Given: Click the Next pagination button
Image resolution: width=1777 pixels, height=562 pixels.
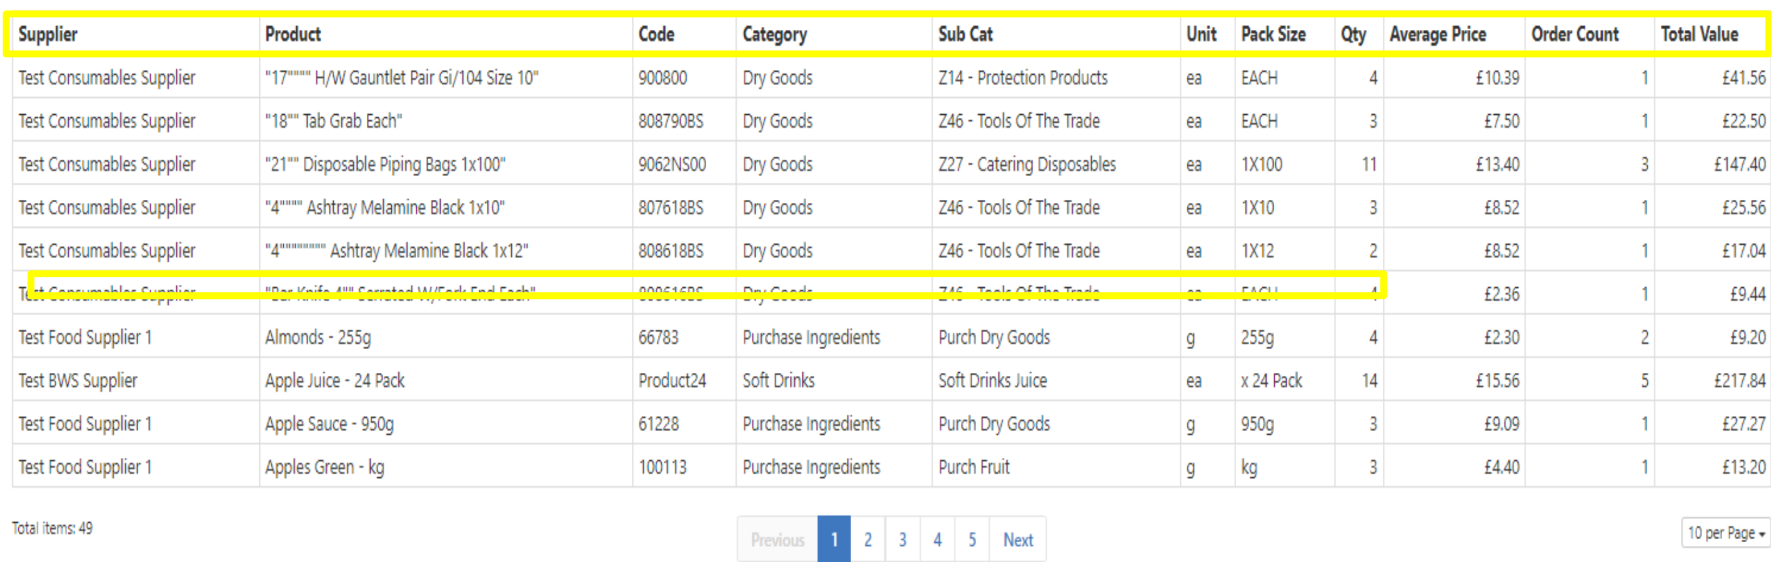Looking at the screenshot, I should (1018, 539).
